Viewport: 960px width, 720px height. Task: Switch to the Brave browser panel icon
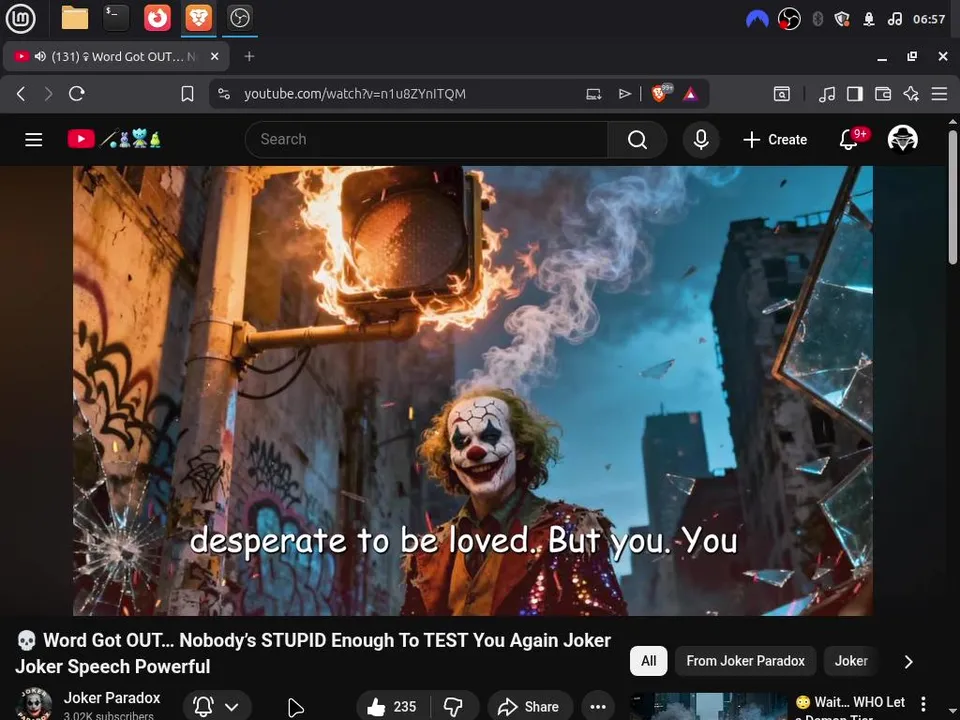click(x=198, y=18)
